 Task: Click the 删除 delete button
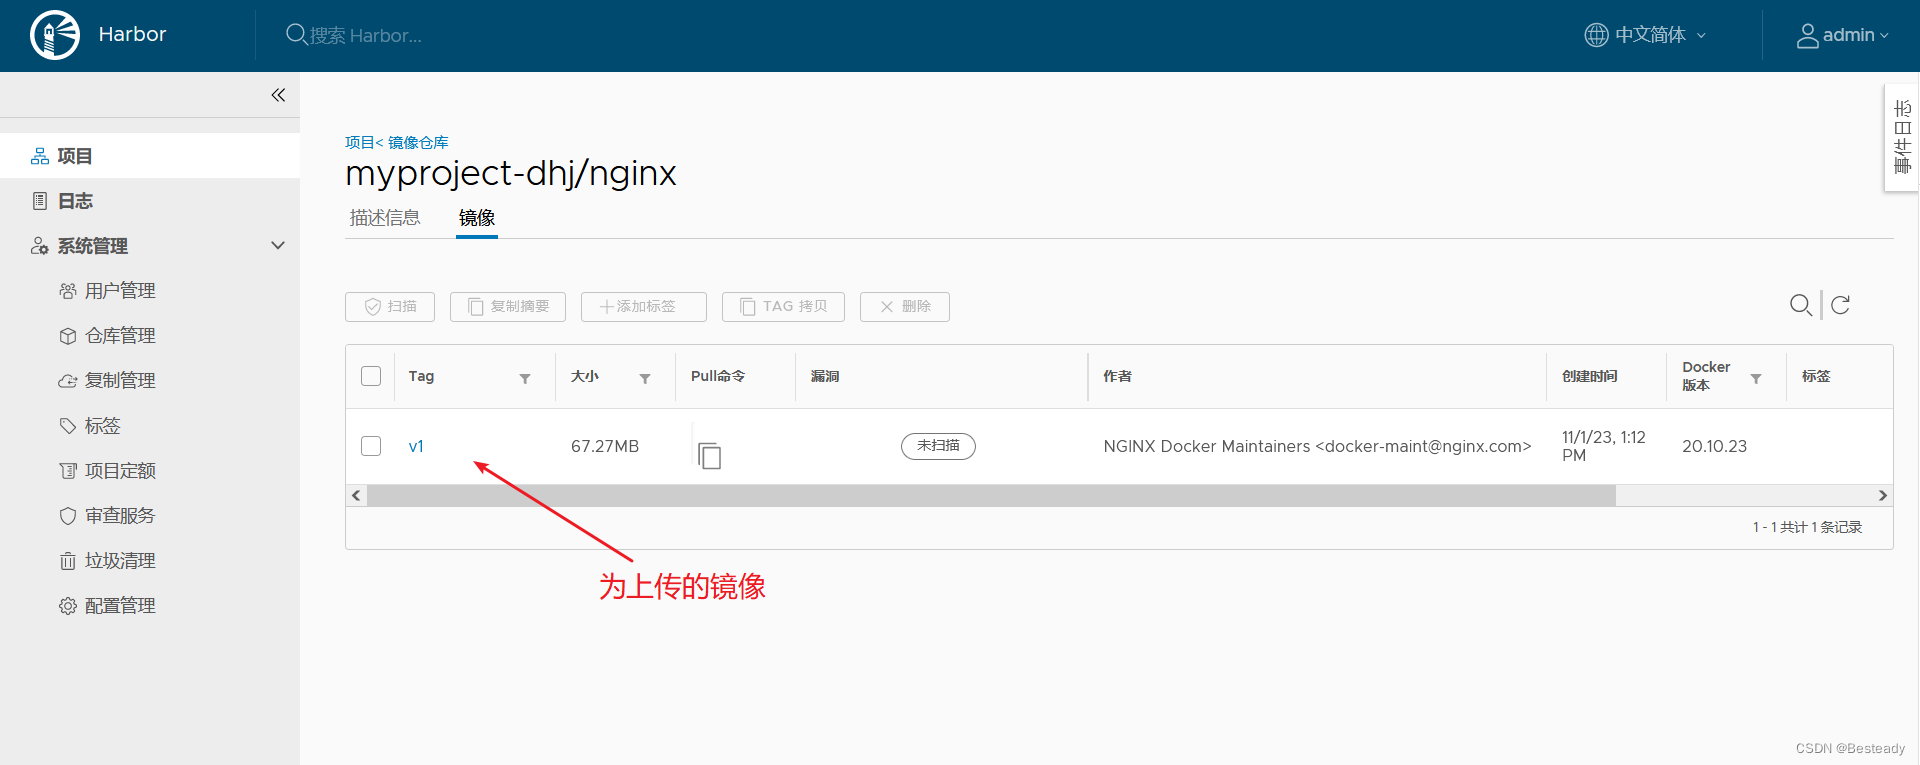(905, 307)
